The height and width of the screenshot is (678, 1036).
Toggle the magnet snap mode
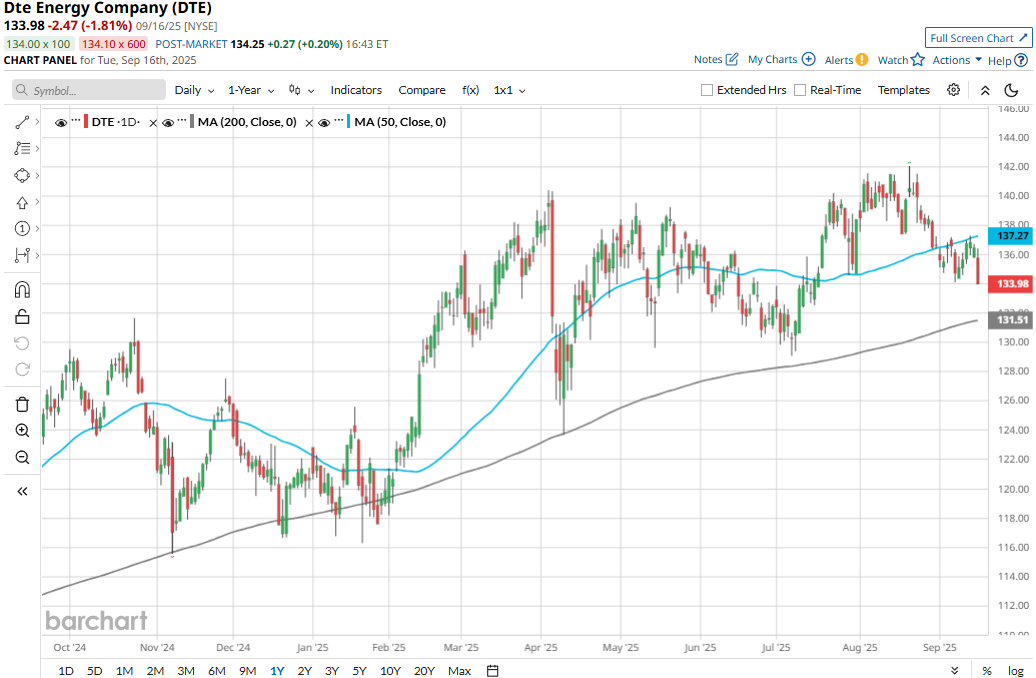coord(22,290)
